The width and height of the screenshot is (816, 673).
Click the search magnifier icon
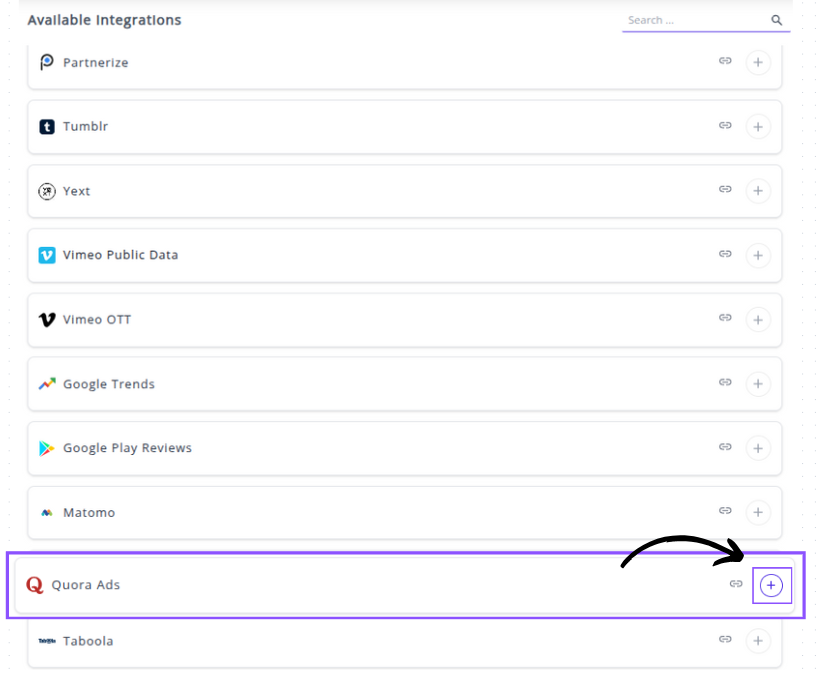777,20
